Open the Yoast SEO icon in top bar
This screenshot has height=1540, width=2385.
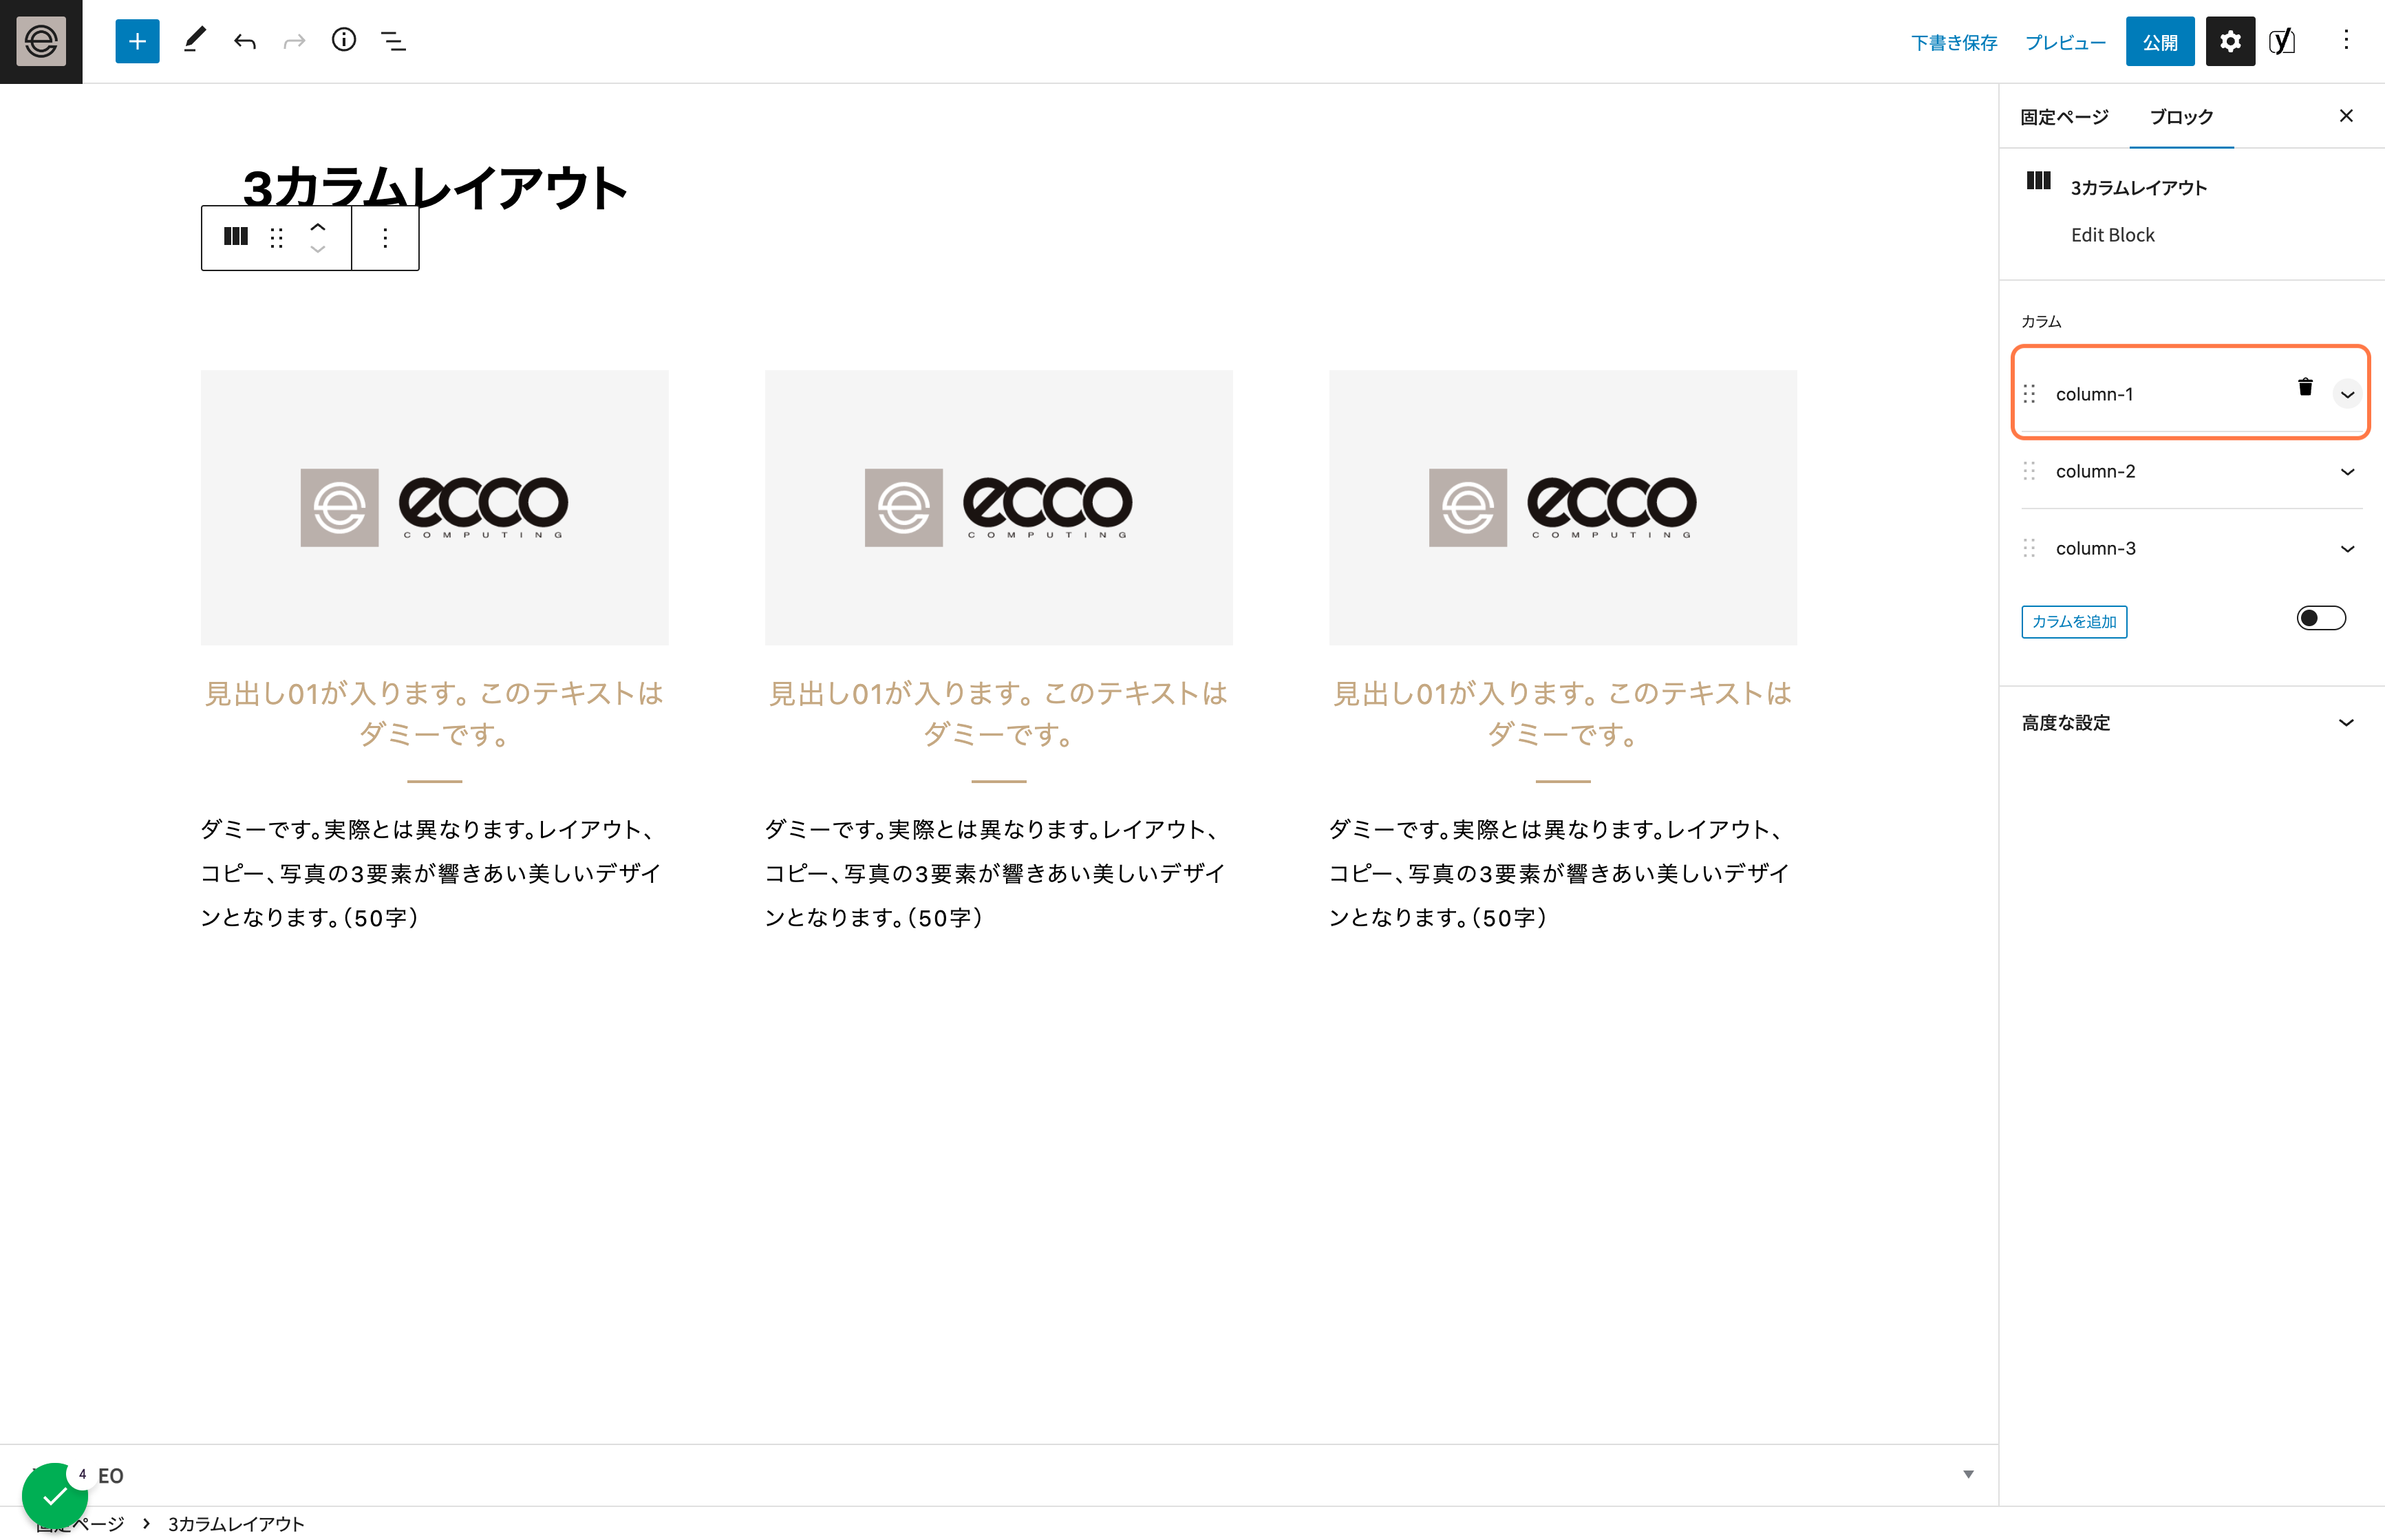tap(2282, 41)
